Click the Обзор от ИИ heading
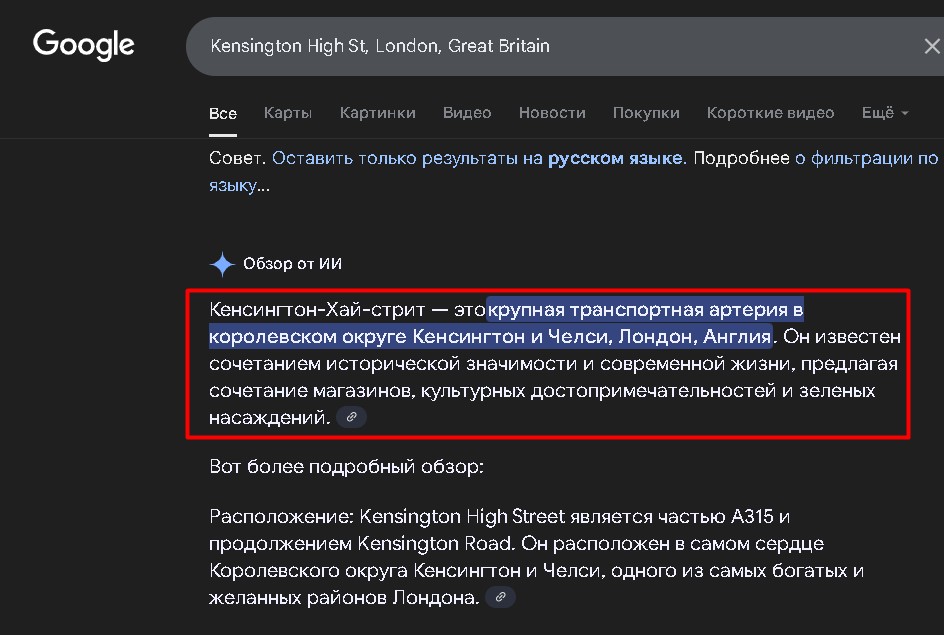Viewport: 944px width, 635px height. point(293,264)
